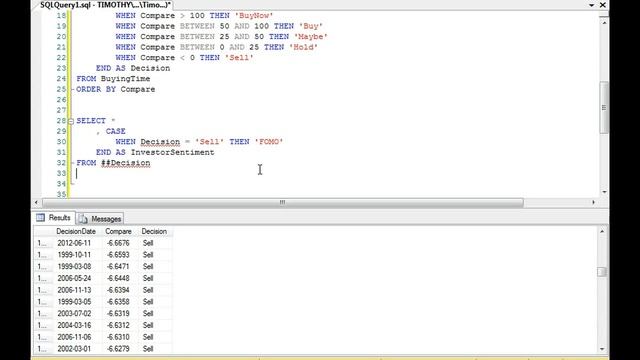Viewport: 640px width, 360px height.
Task: Click the editor vertical scrollbar thumb
Action: coord(604,107)
